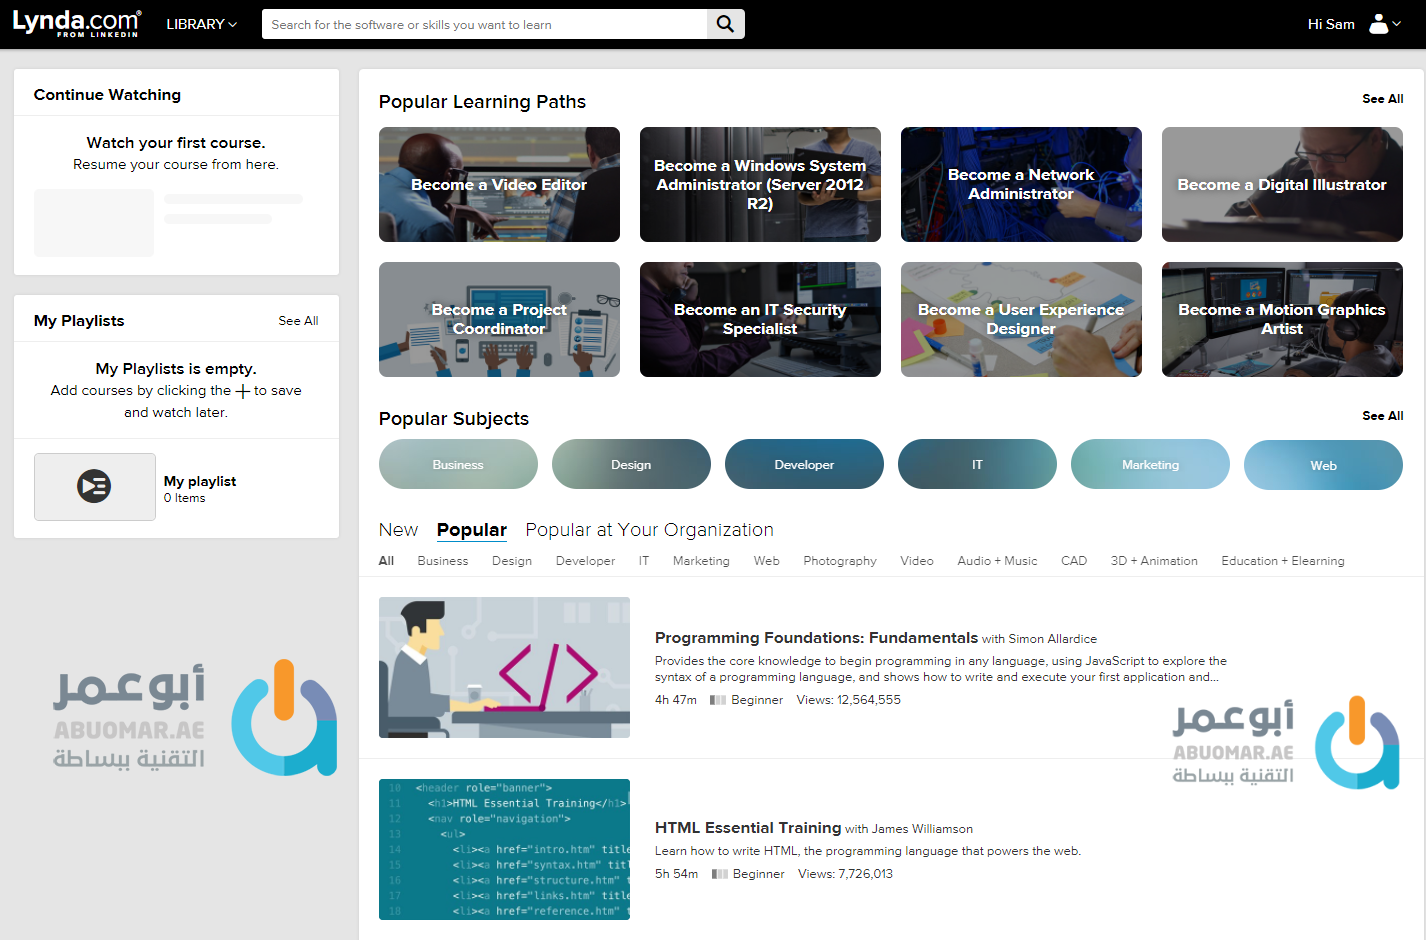1426x940 pixels.
Task: Type in the search input field
Action: click(484, 24)
